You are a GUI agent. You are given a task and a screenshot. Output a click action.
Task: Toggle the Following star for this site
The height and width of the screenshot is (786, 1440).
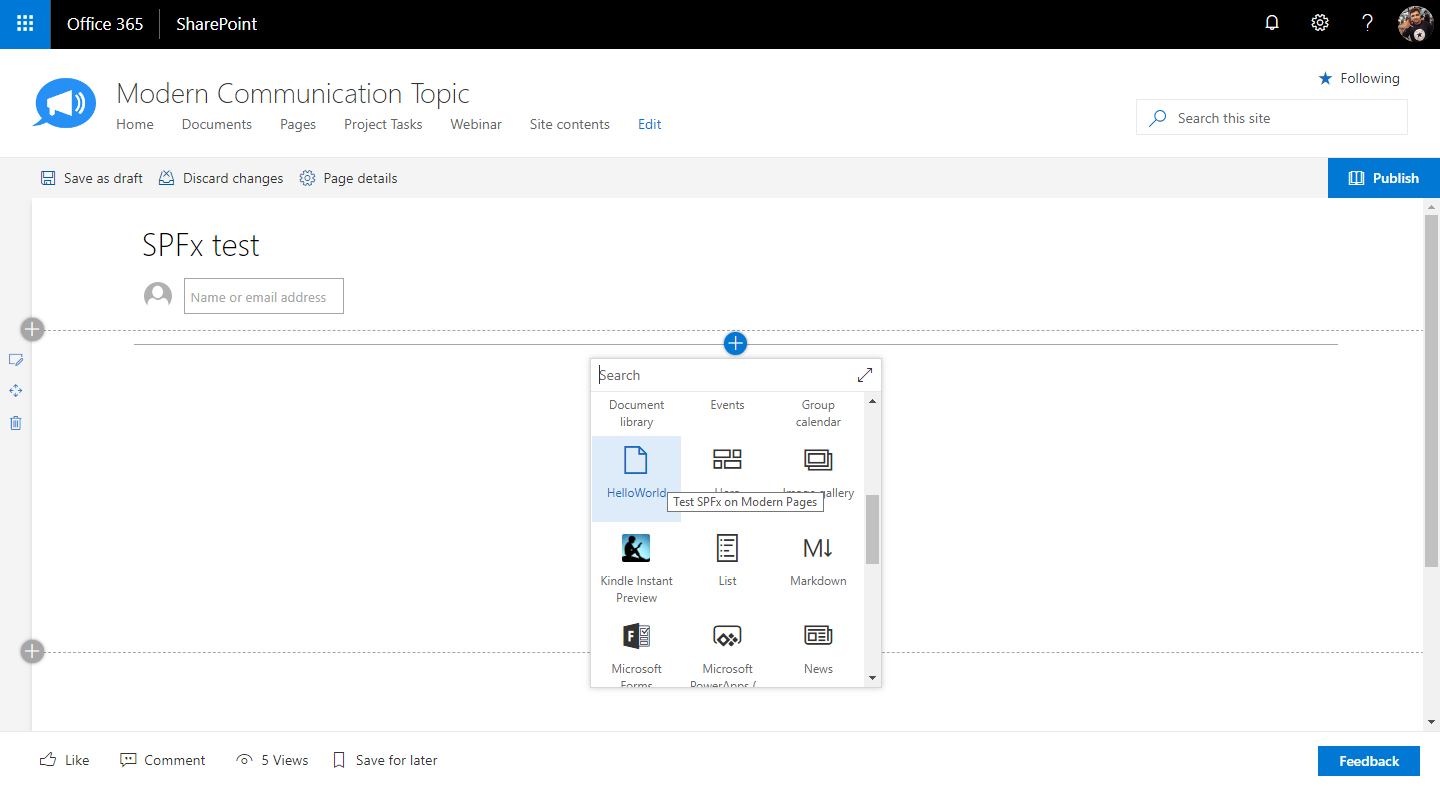tap(1358, 78)
